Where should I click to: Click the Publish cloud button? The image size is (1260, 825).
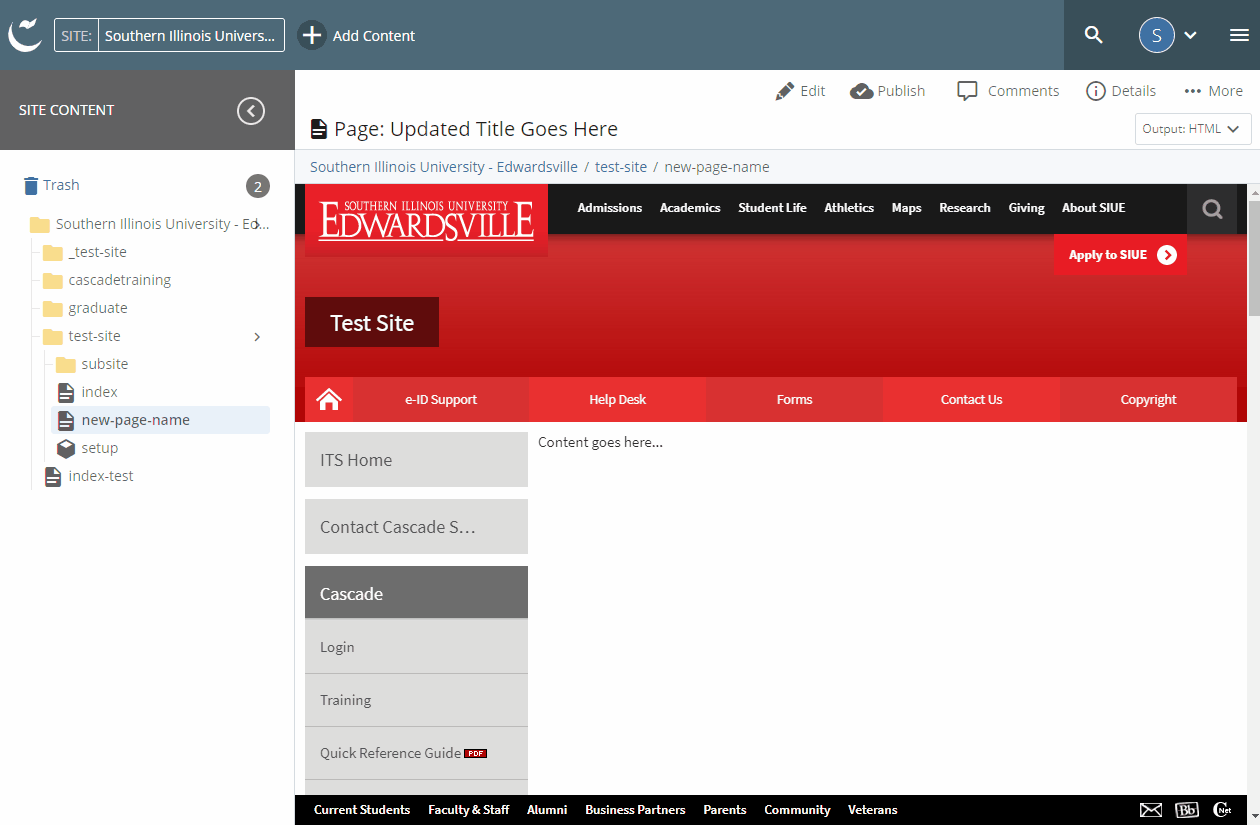(888, 91)
